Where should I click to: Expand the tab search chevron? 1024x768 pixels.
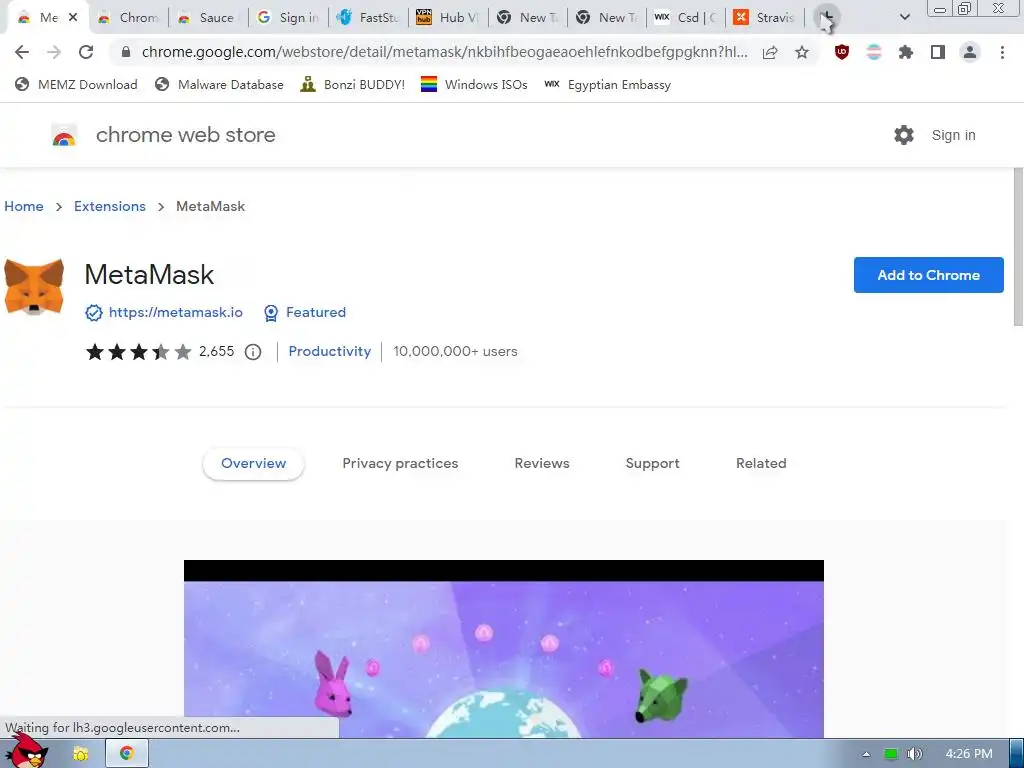pyautogui.click(x=904, y=17)
